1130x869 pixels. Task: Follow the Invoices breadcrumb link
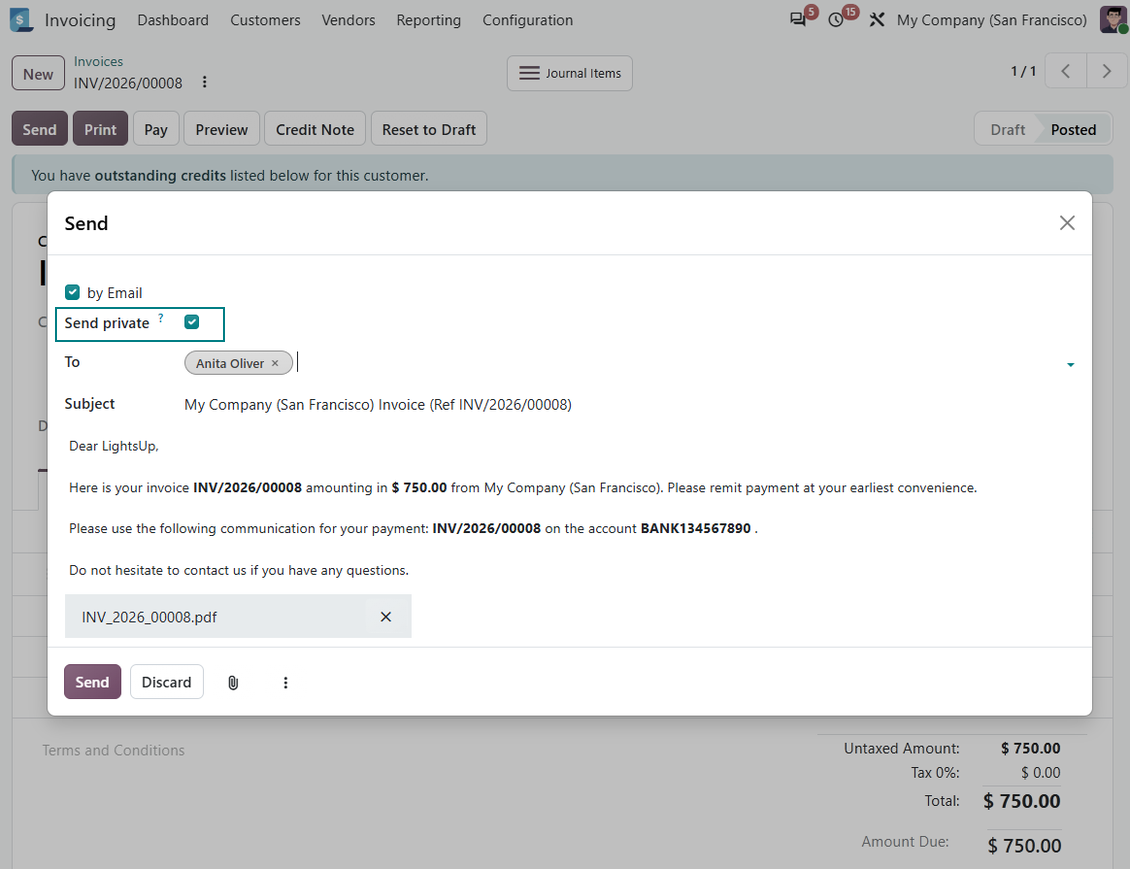pos(98,61)
